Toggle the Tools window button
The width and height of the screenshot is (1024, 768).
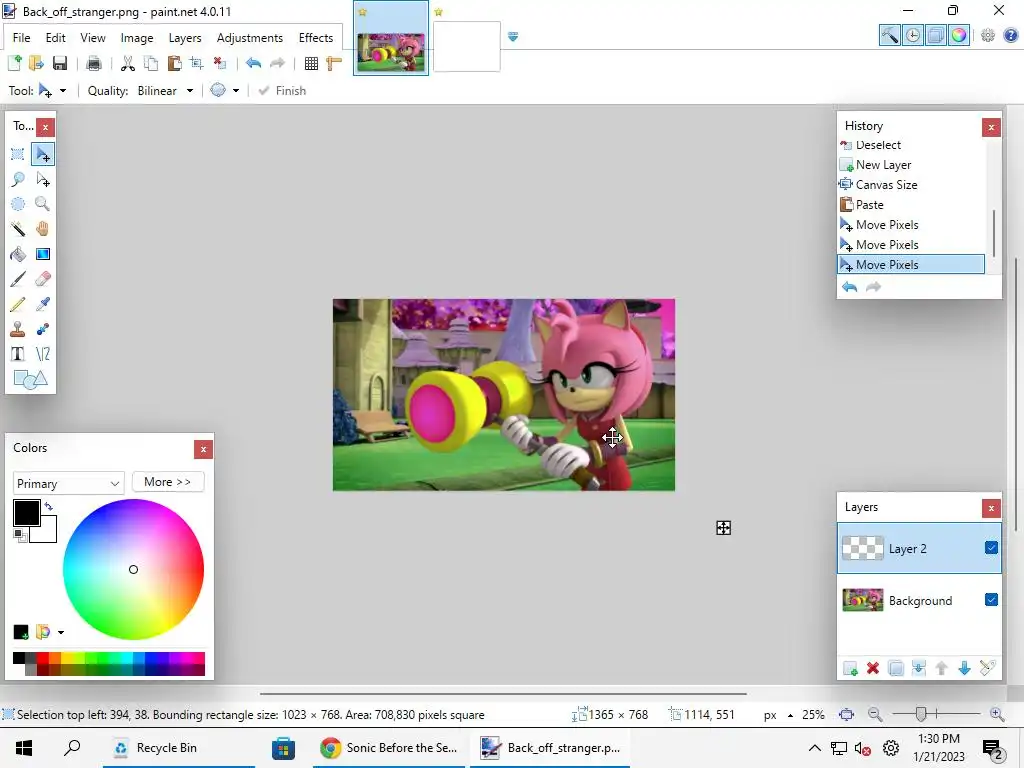[x=889, y=35]
